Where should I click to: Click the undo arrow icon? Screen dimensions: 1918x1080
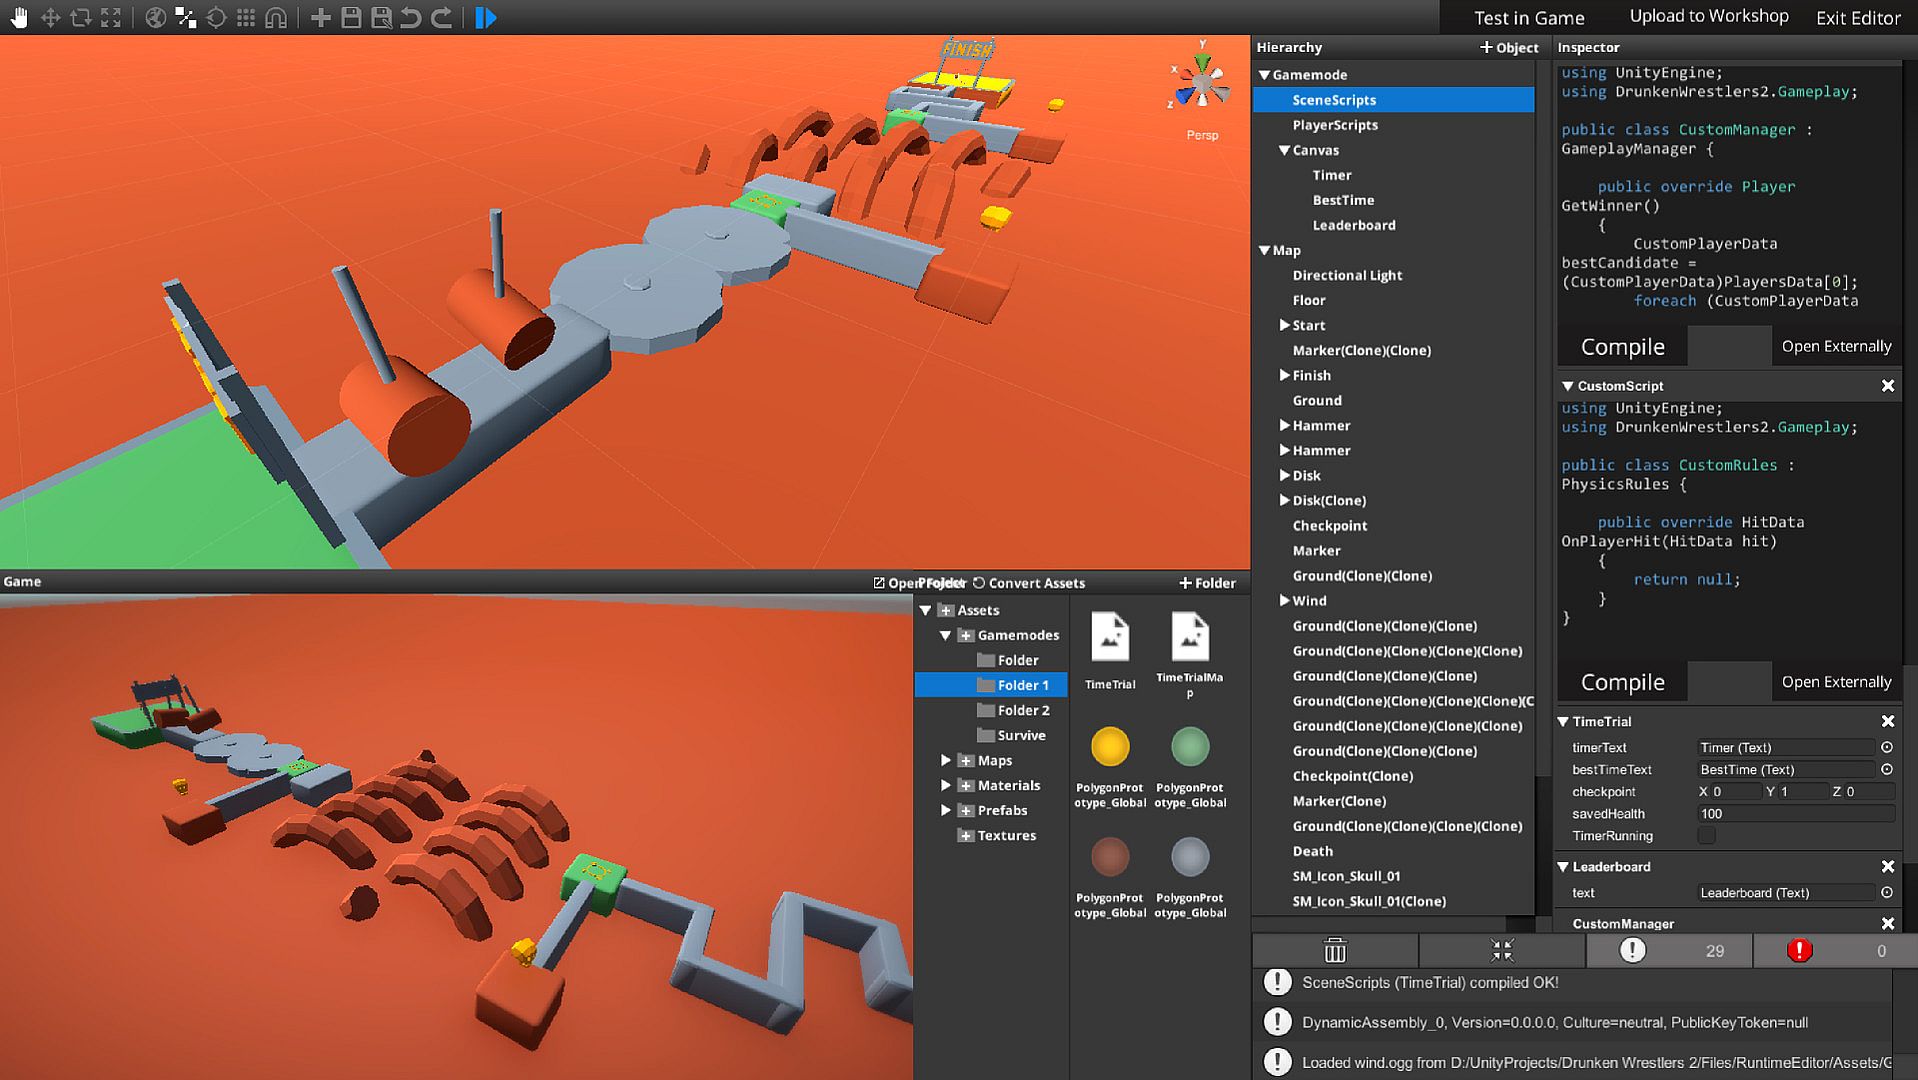tap(411, 18)
